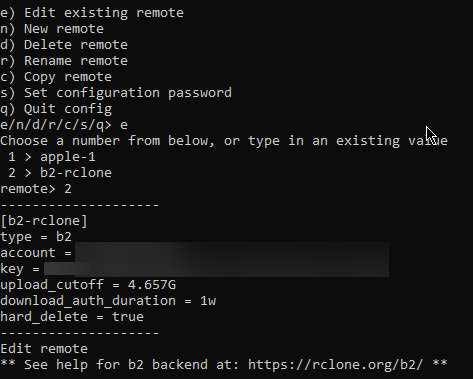Click the 'Set configuration password' line
This screenshot has width=473, height=379.
(x=116, y=93)
